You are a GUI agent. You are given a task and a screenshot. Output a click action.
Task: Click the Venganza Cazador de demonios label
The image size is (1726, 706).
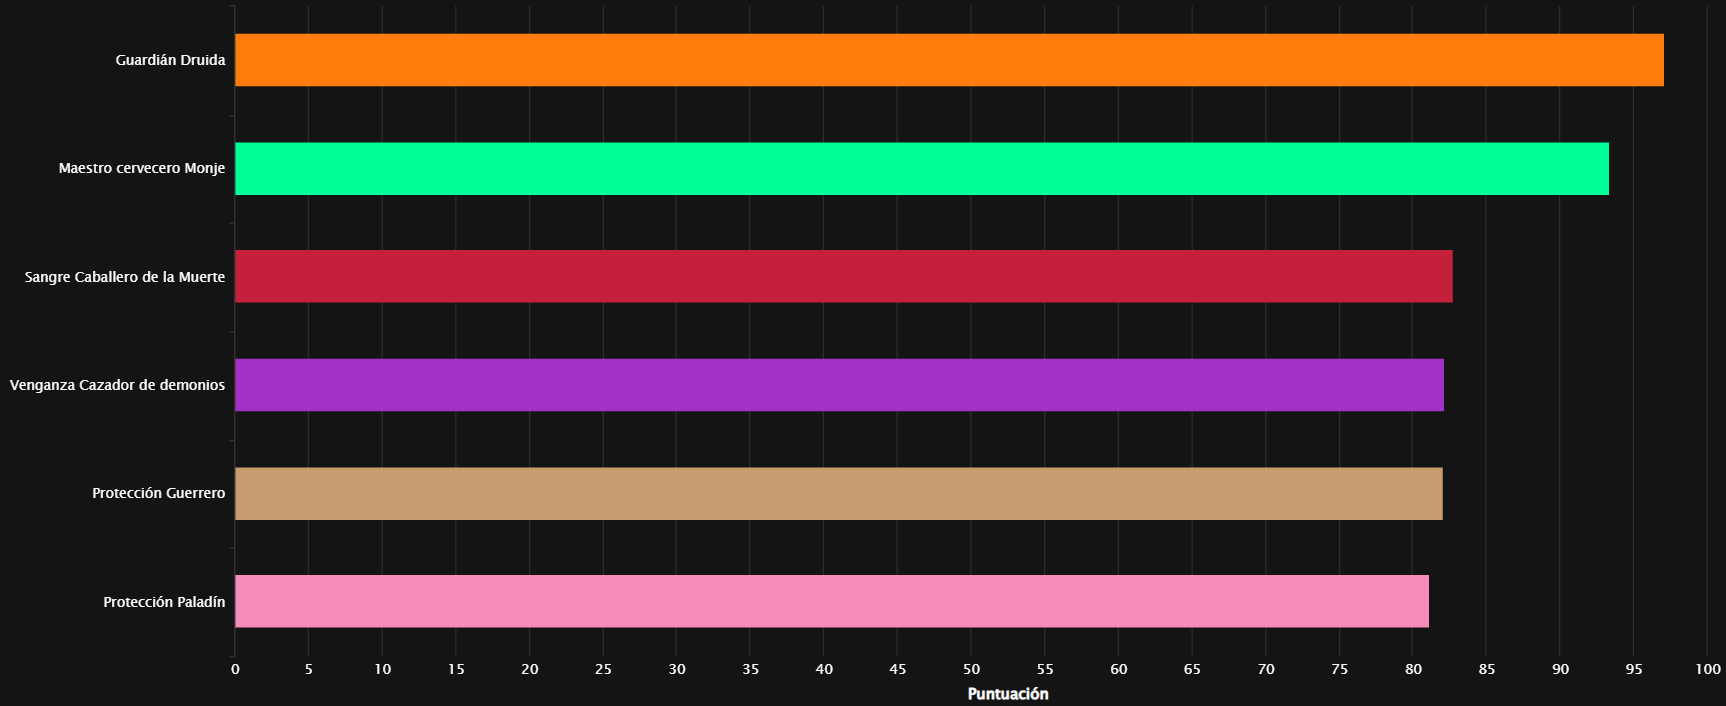pyautogui.click(x=117, y=385)
